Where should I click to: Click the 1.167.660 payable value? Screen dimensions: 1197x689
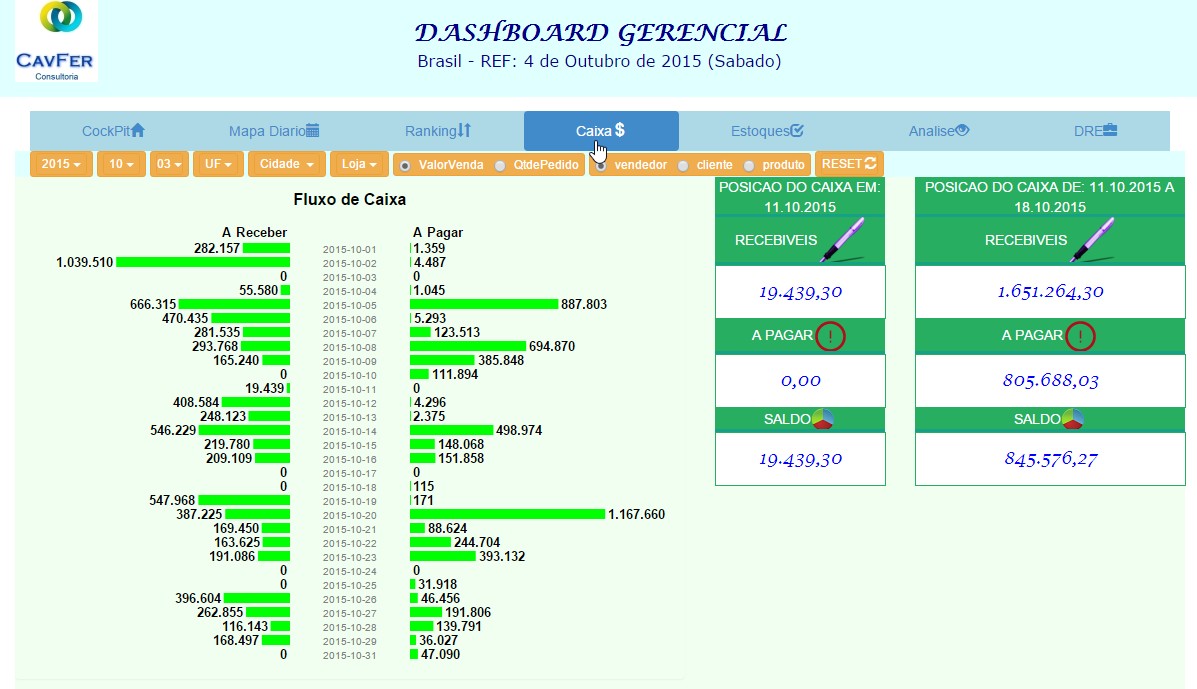tap(637, 514)
